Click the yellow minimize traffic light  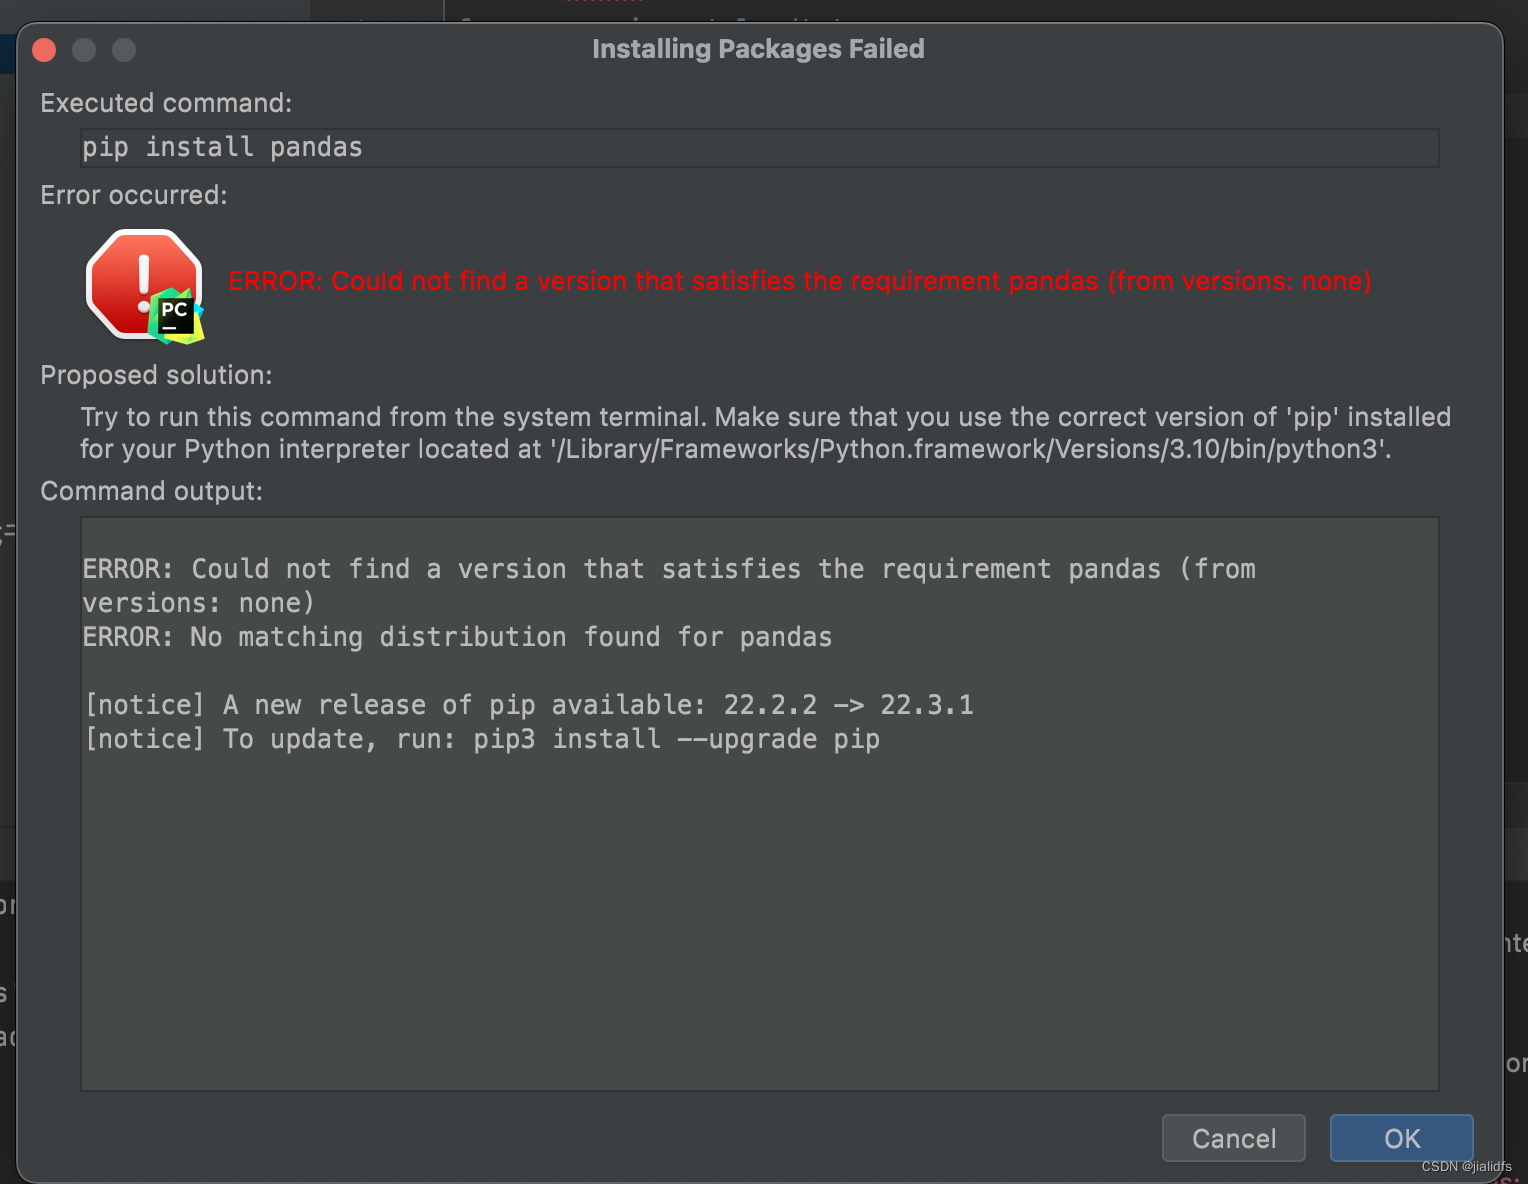coord(84,49)
